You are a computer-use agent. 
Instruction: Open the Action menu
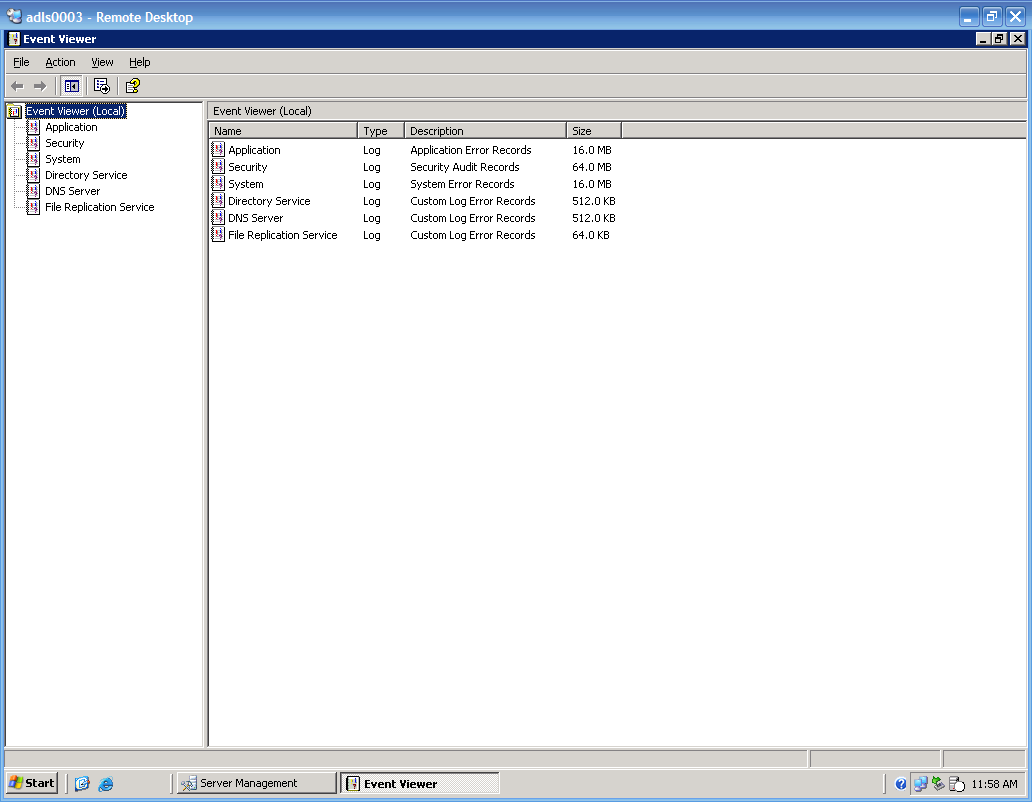[60, 62]
